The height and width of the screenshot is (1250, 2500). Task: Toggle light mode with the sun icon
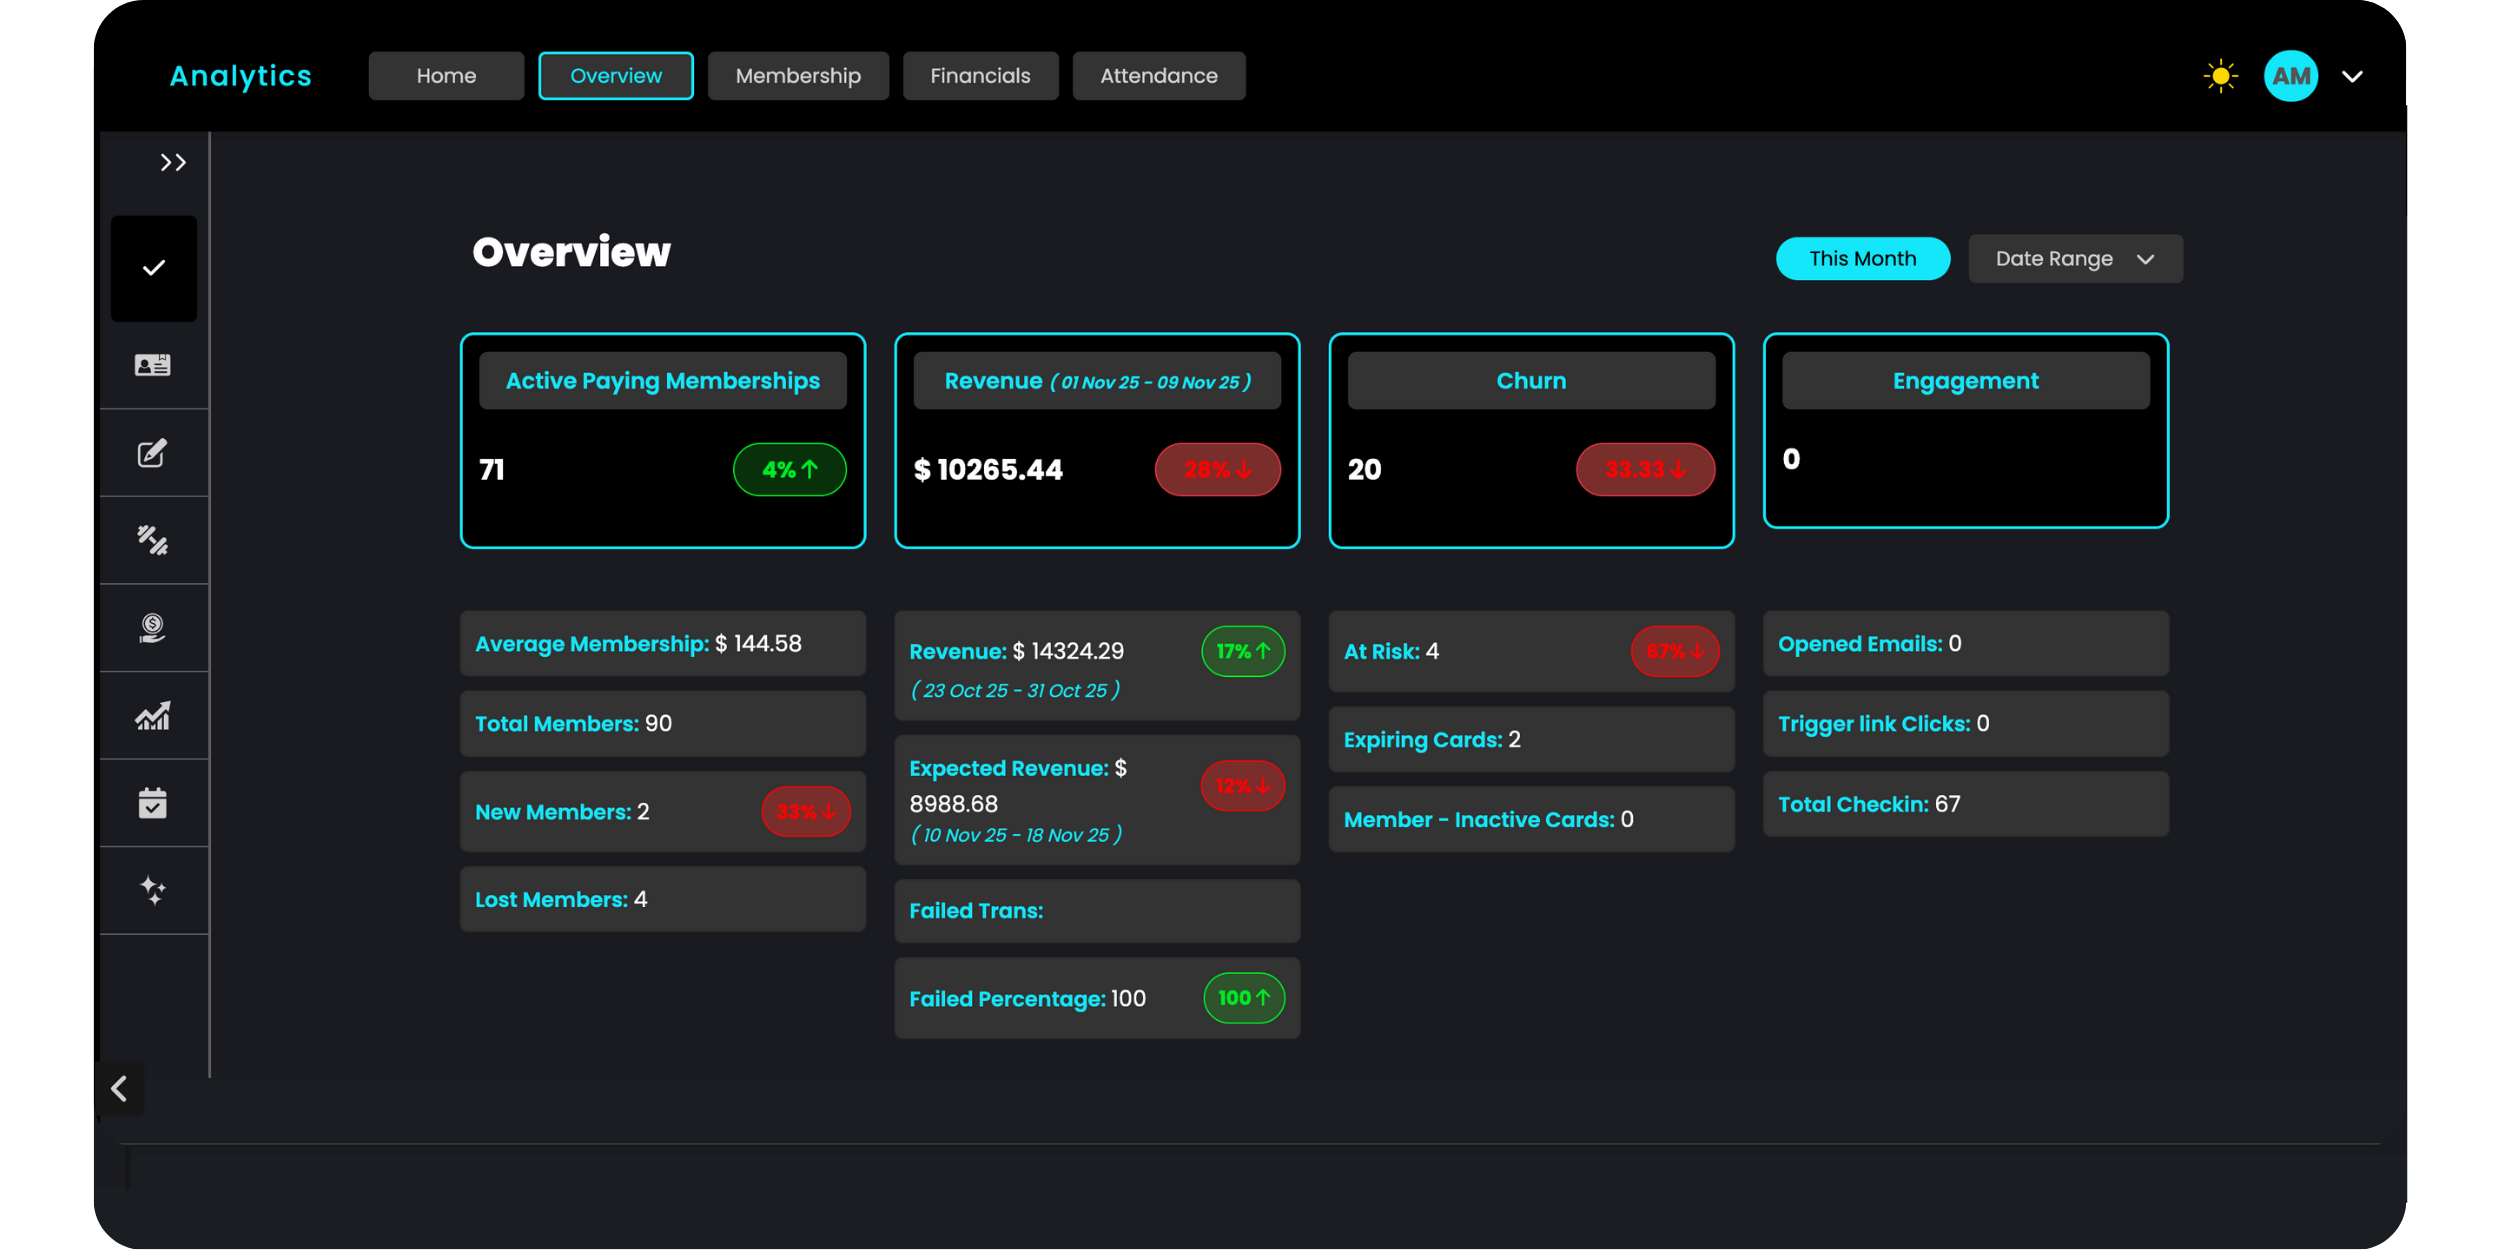coord(2220,76)
